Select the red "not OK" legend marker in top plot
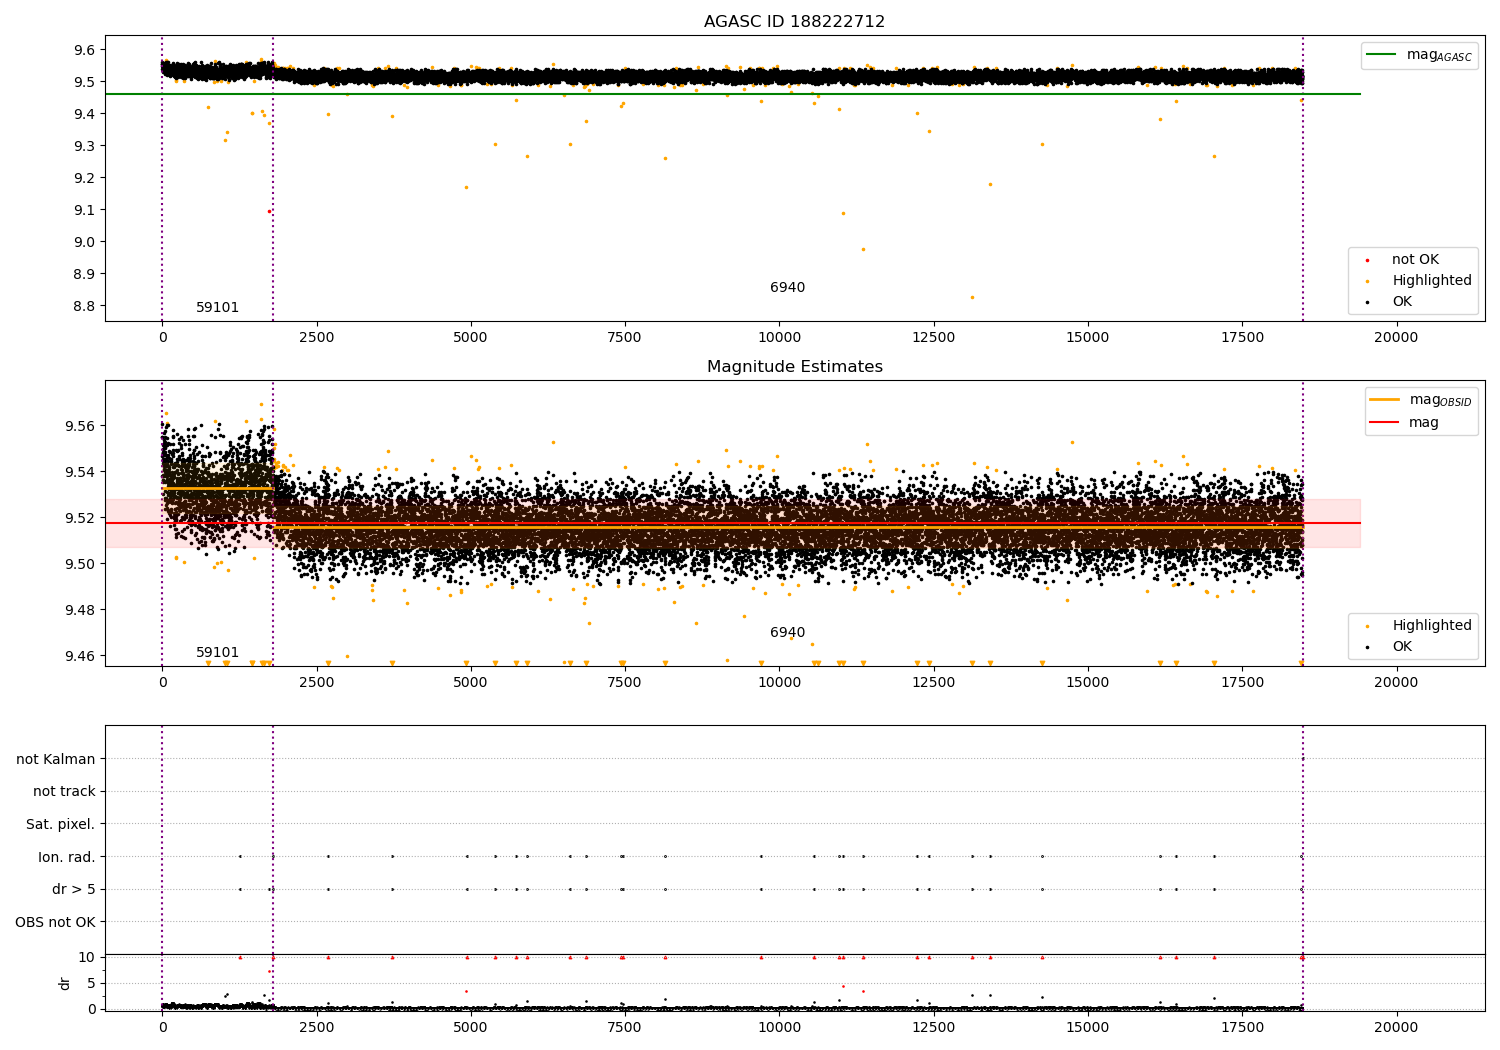The image size is (1500, 1050). point(1367,260)
